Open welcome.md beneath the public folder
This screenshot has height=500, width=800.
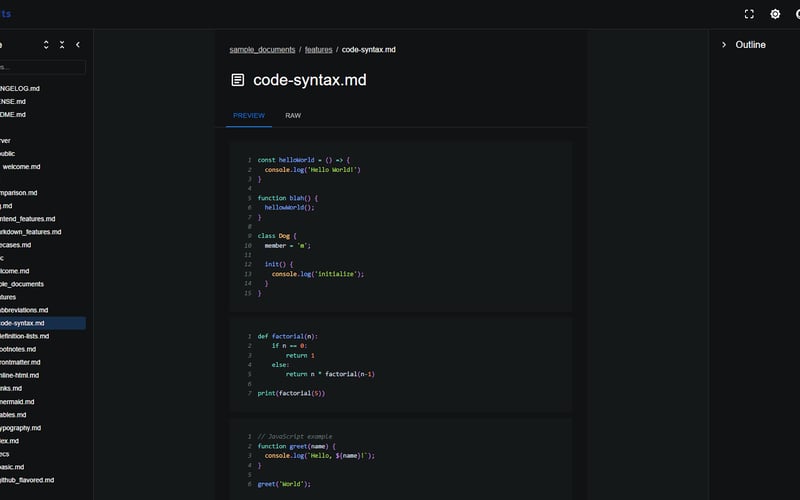21,167
